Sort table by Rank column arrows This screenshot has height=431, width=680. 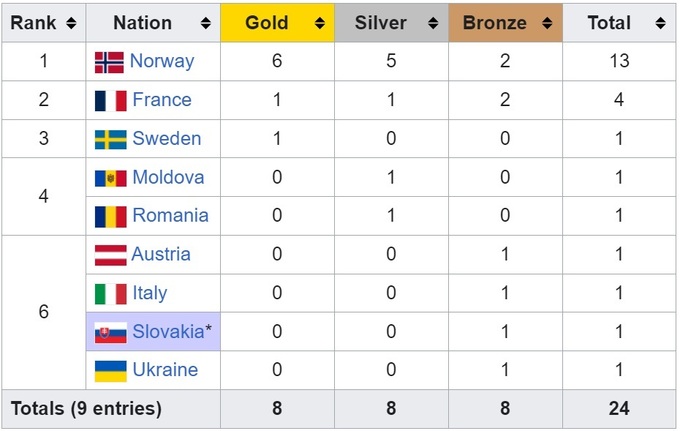[70, 23]
